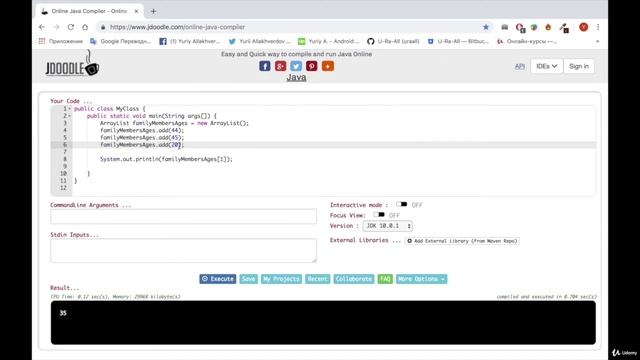Click the Java heading link
The width and height of the screenshot is (640, 360).
tap(296, 77)
